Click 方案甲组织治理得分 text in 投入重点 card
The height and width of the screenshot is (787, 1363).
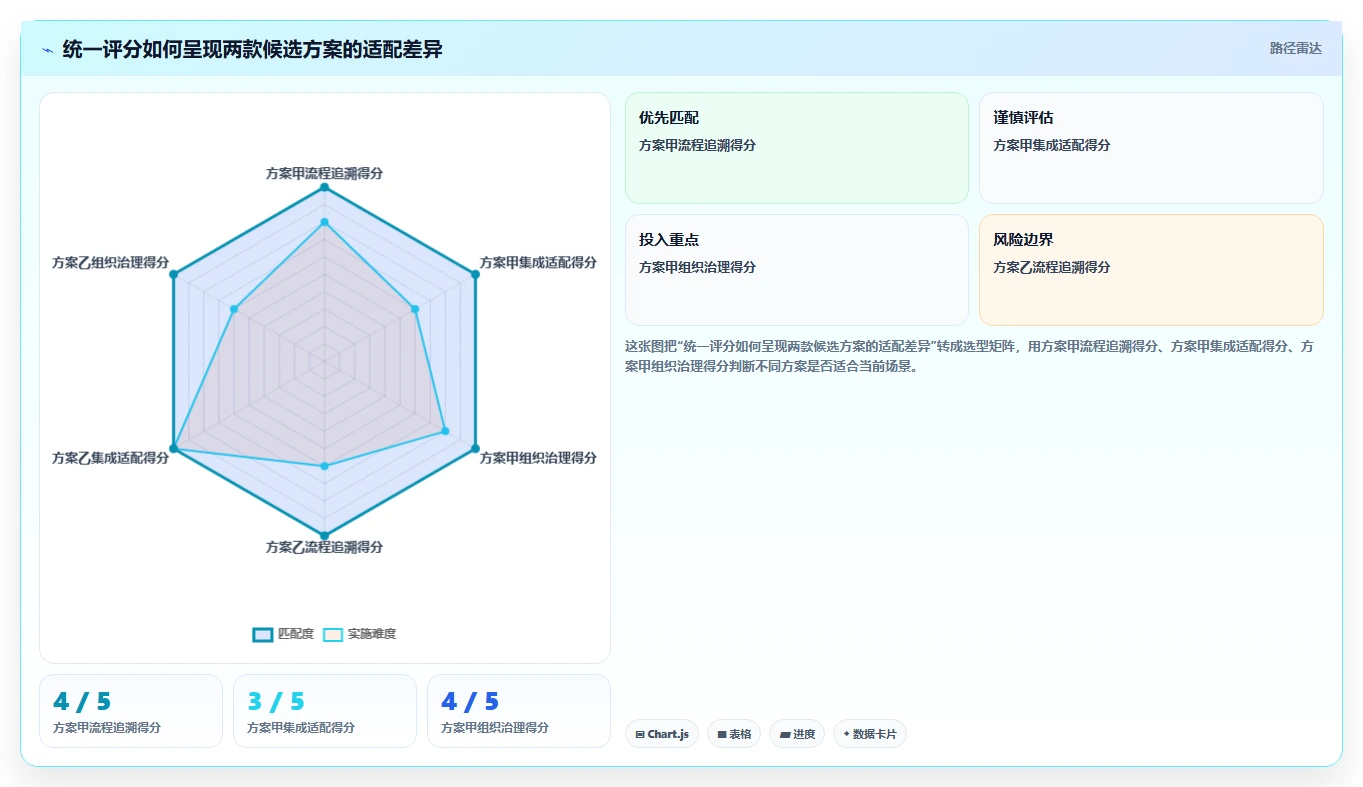tap(698, 267)
